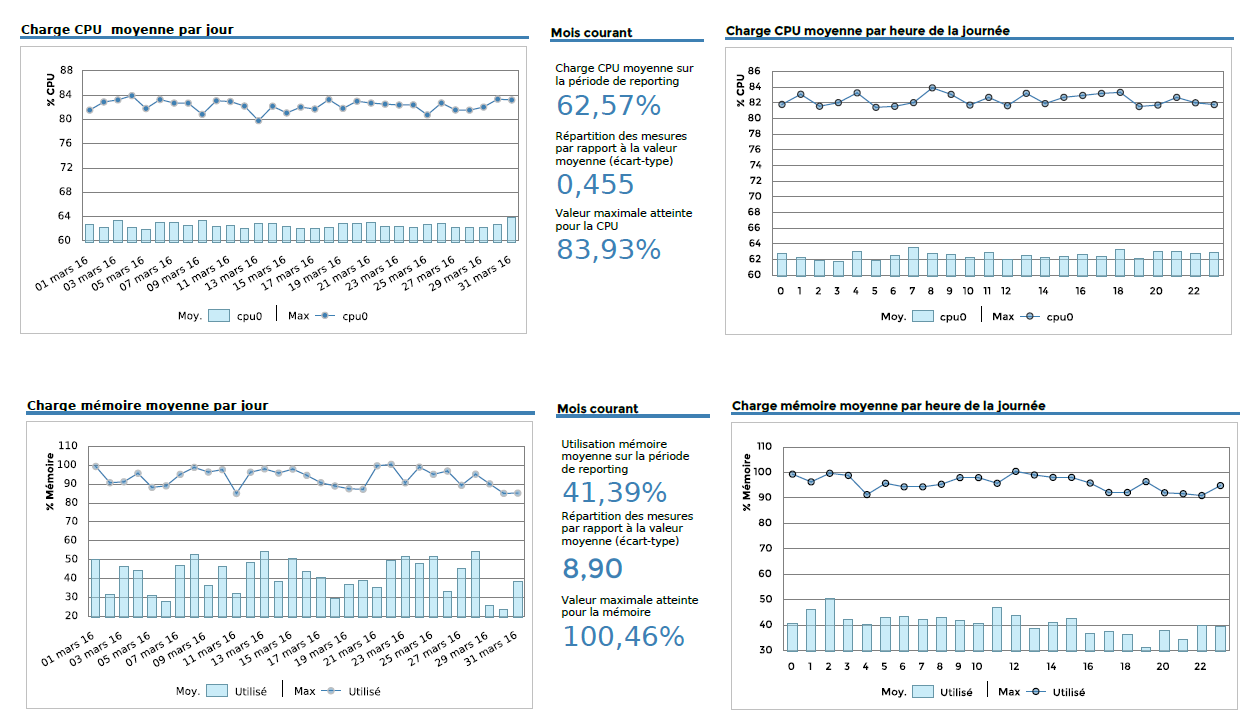
Task: Open the 'Charge mémoire moyenne par jour' heading
Action: pos(147,405)
